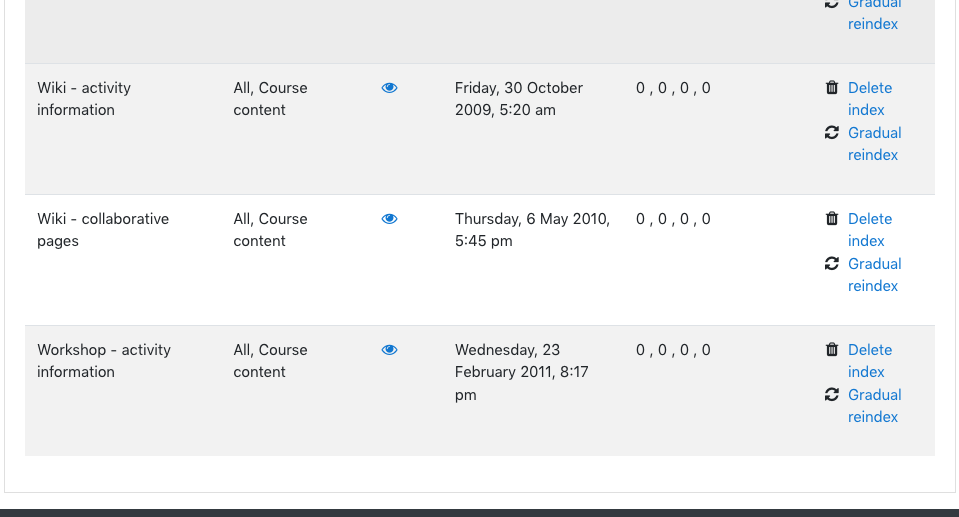The height and width of the screenshot is (517, 959).
Task: Click trash icon for Wiki - collaborative pages
Action: 832,218
